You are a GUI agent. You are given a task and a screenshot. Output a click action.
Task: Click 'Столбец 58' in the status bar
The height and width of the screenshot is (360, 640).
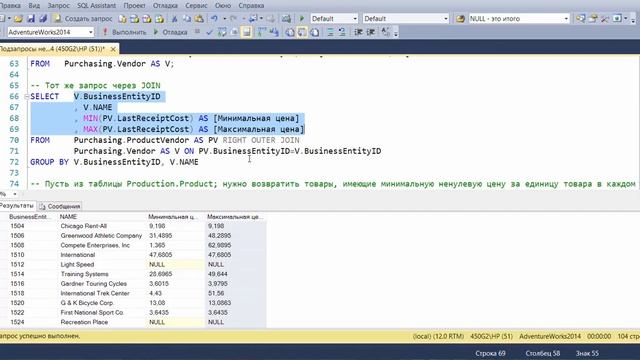(x=542, y=353)
